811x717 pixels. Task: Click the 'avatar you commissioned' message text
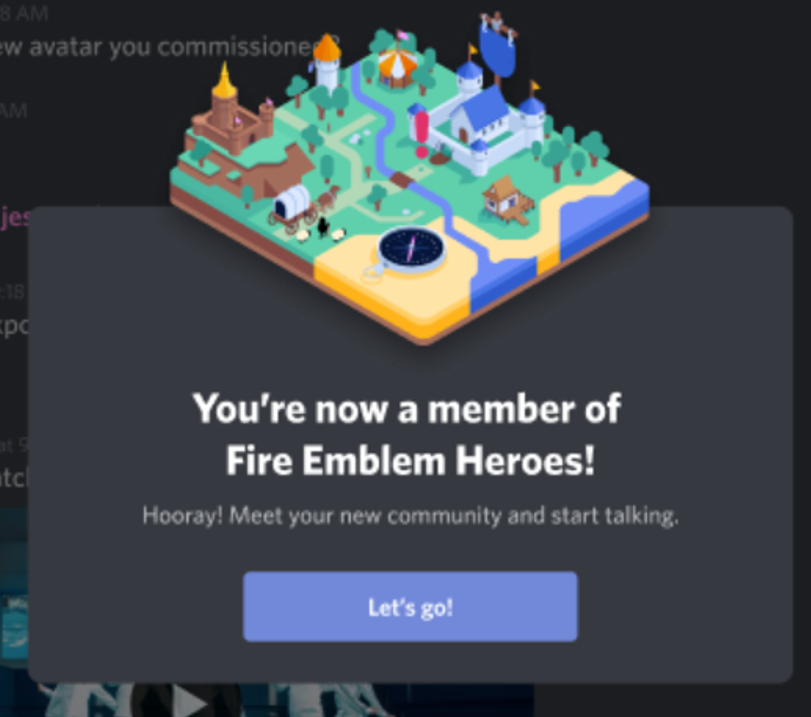pyautogui.click(x=171, y=48)
